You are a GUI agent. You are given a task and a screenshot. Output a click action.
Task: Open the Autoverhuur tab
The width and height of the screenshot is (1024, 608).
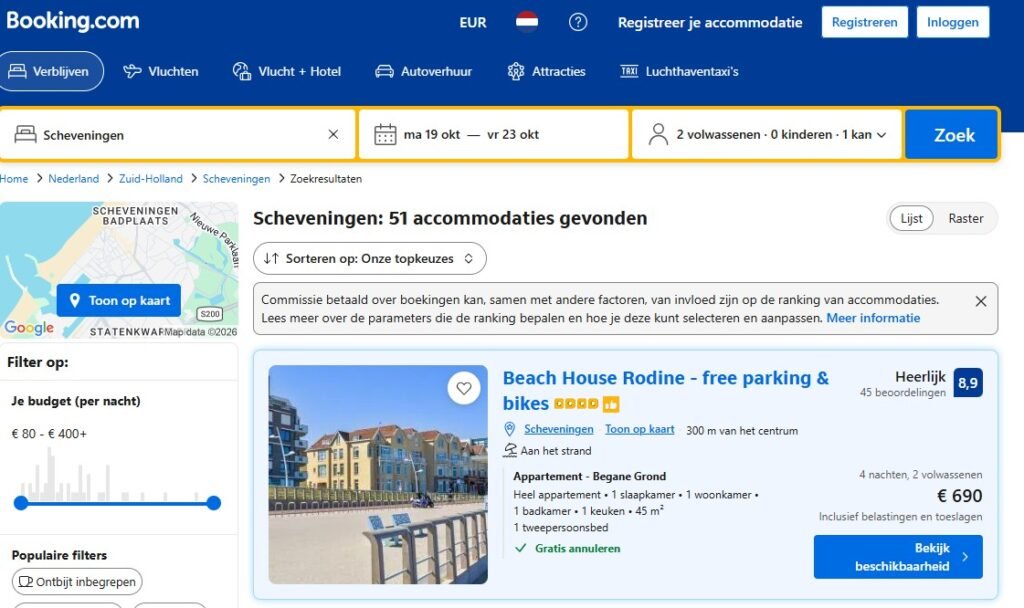pyautogui.click(x=423, y=71)
